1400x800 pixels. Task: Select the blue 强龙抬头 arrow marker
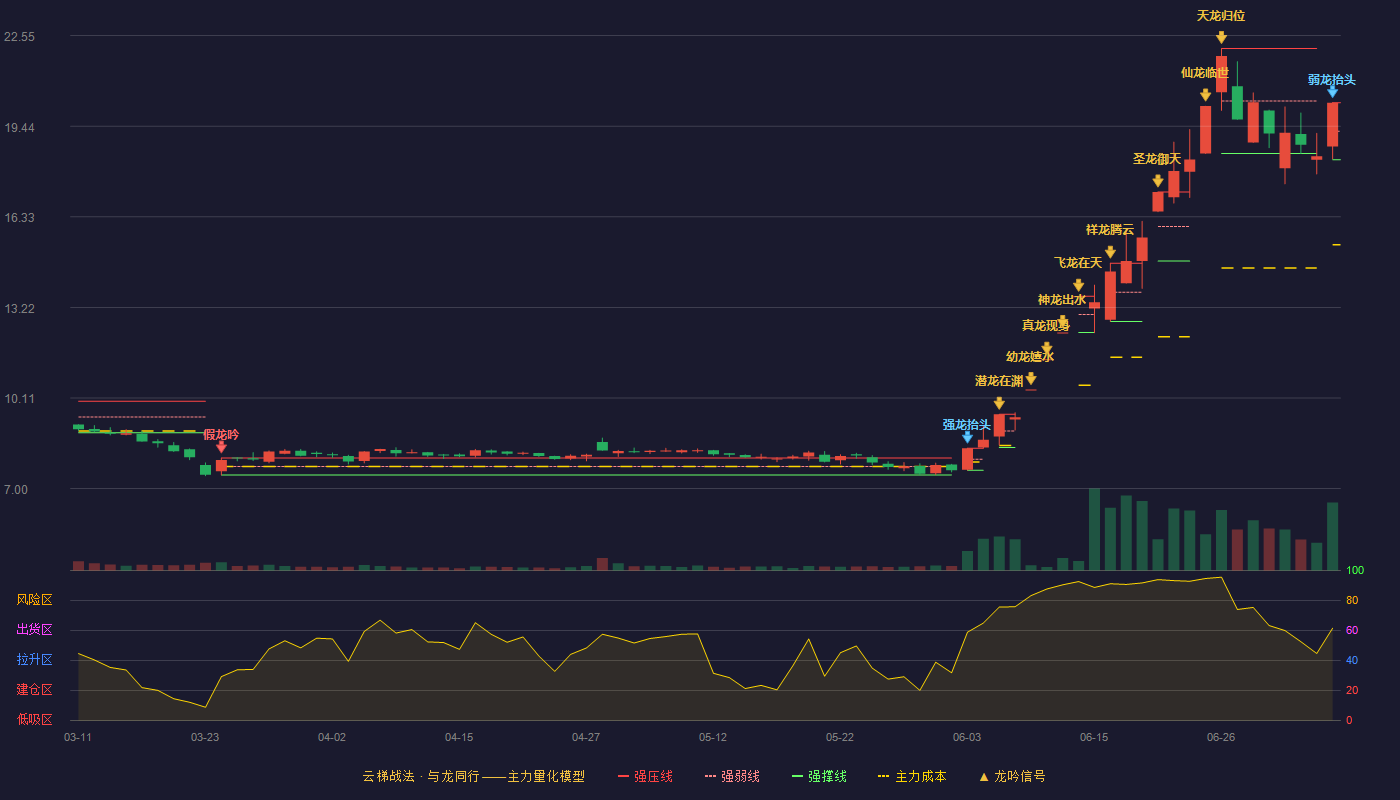click(x=967, y=437)
